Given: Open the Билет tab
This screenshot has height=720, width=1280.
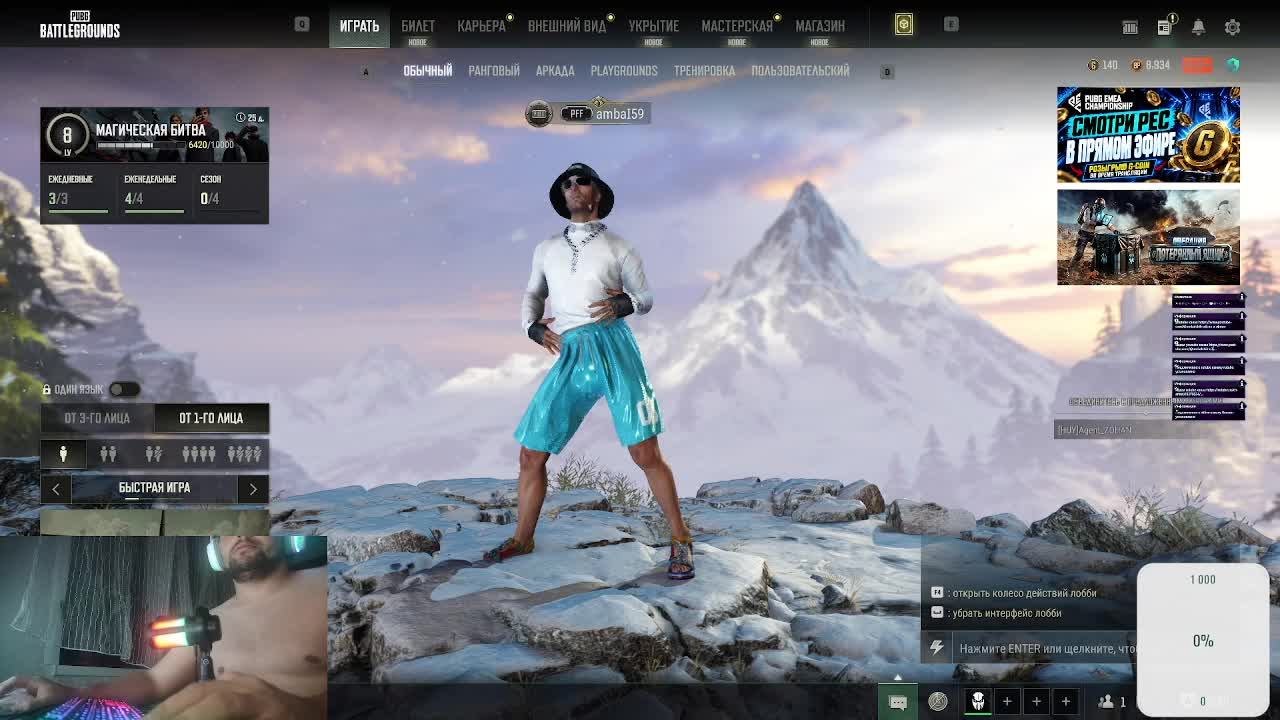Looking at the screenshot, I should [418, 26].
